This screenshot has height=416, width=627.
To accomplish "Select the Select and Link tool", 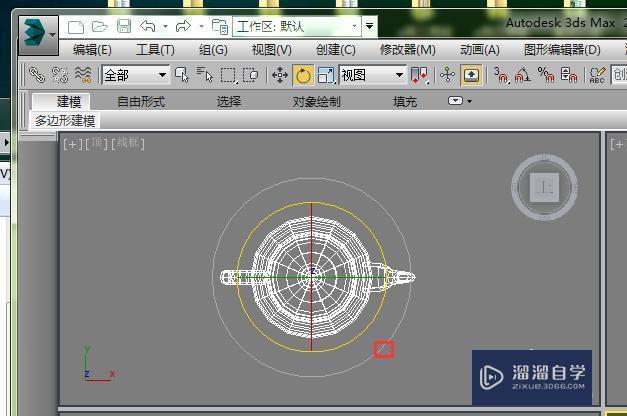I will click(x=37, y=75).
